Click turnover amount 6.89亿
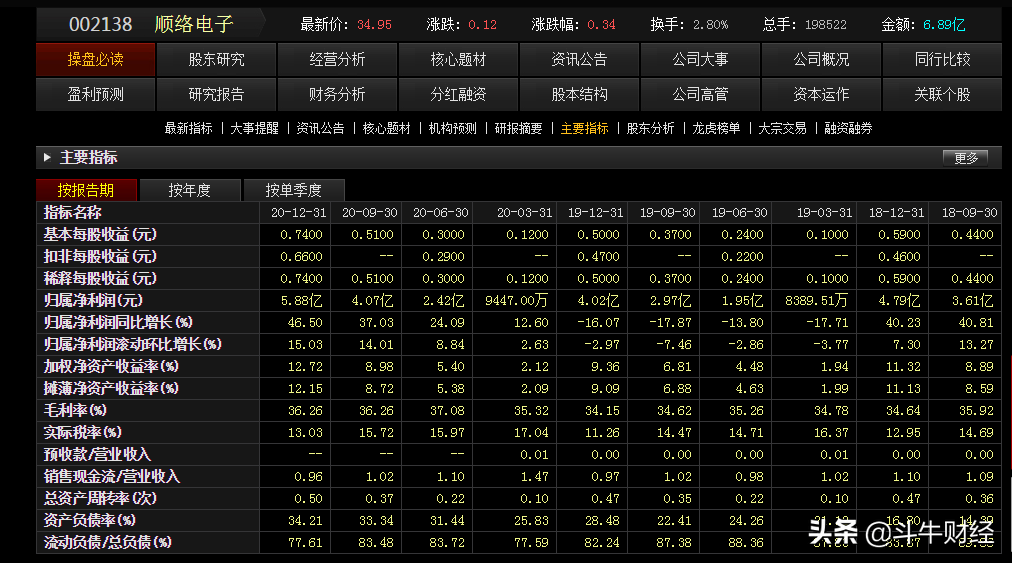 pyautogui.click(x=944, y=25)
